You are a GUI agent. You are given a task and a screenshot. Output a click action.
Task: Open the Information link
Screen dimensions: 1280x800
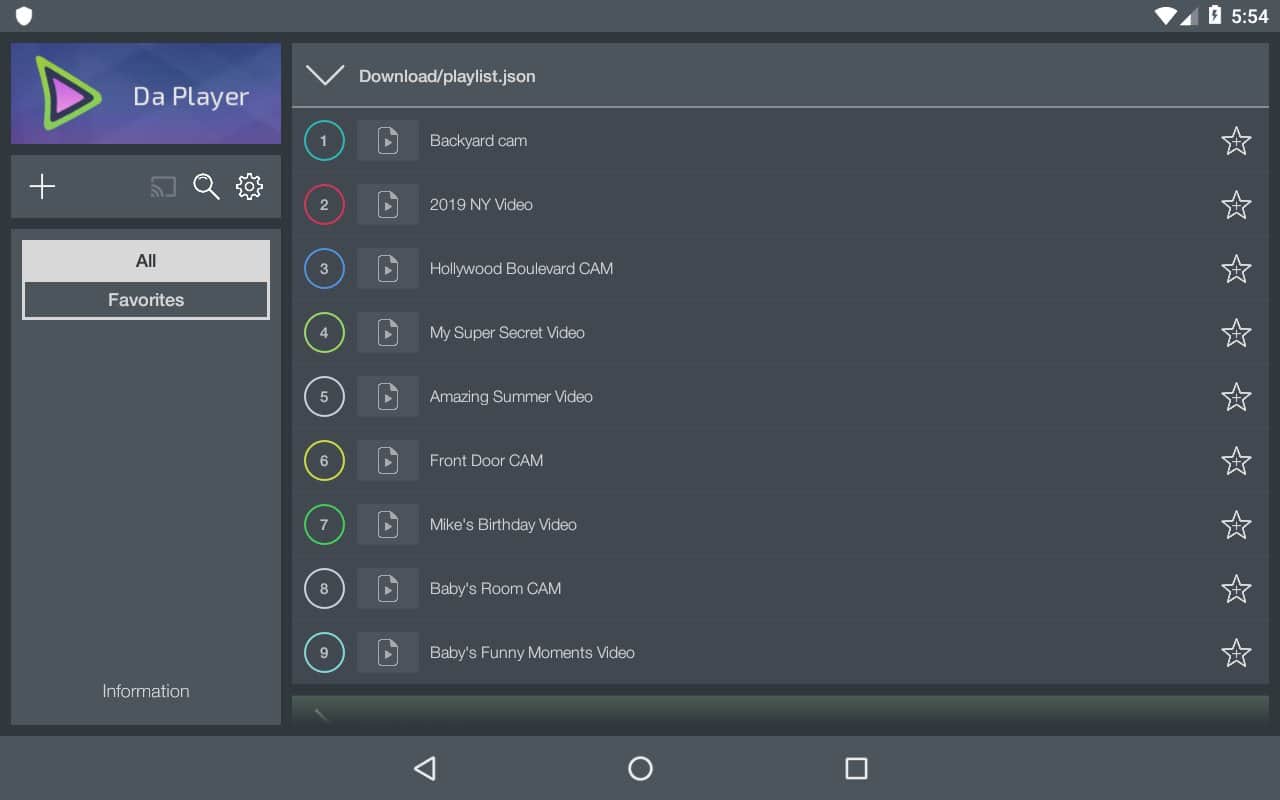click(x=146, y=691)
